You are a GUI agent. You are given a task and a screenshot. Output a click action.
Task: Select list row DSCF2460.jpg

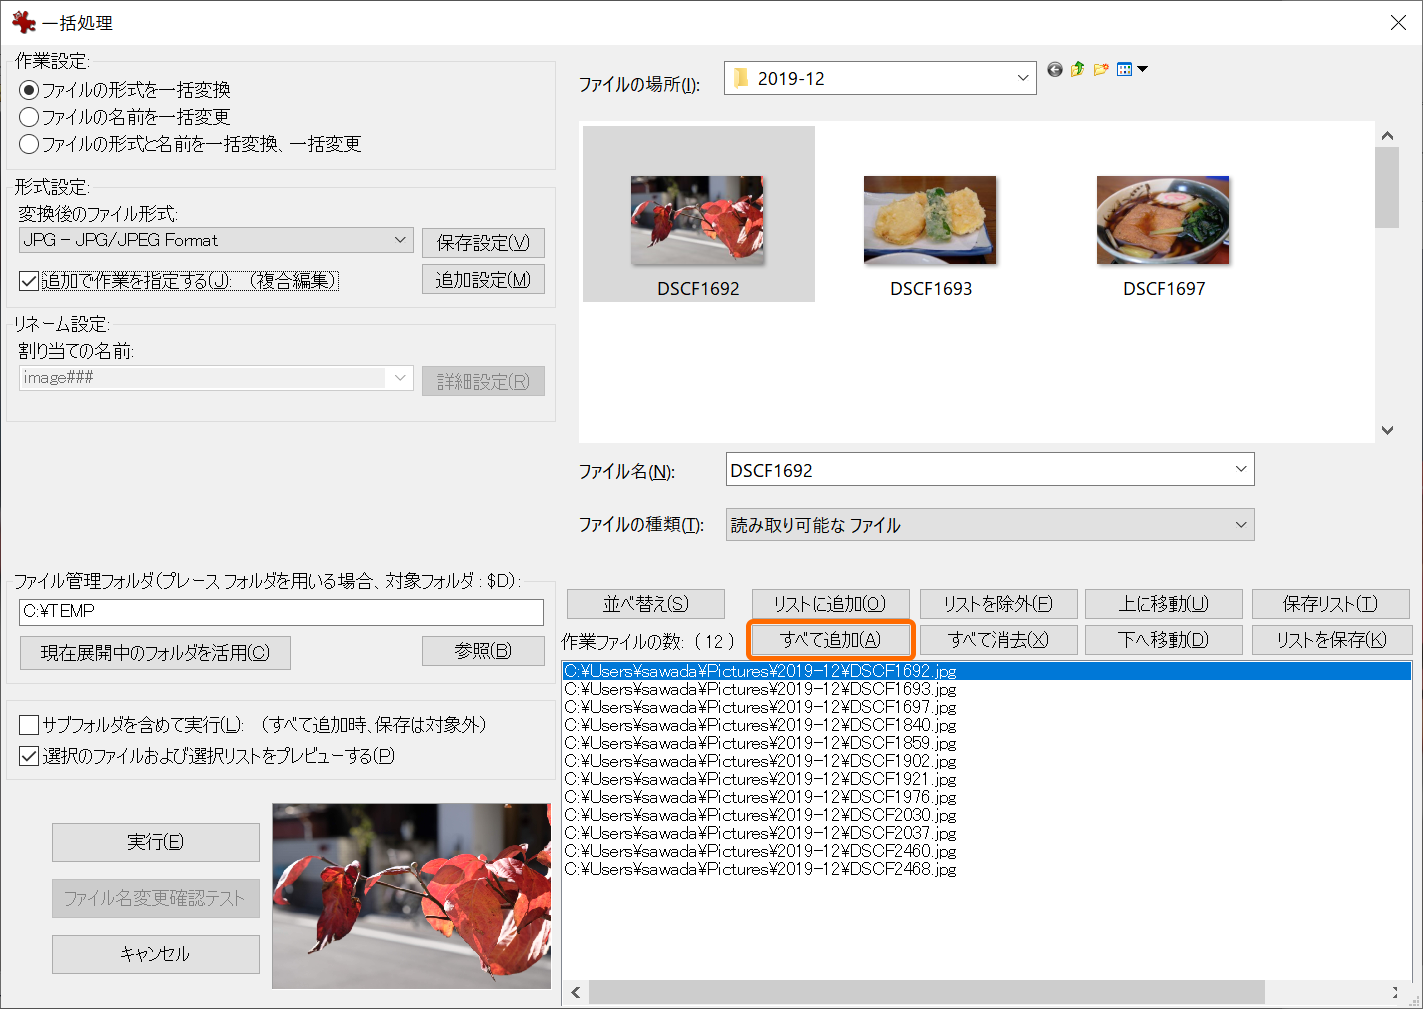click(987, 851)
